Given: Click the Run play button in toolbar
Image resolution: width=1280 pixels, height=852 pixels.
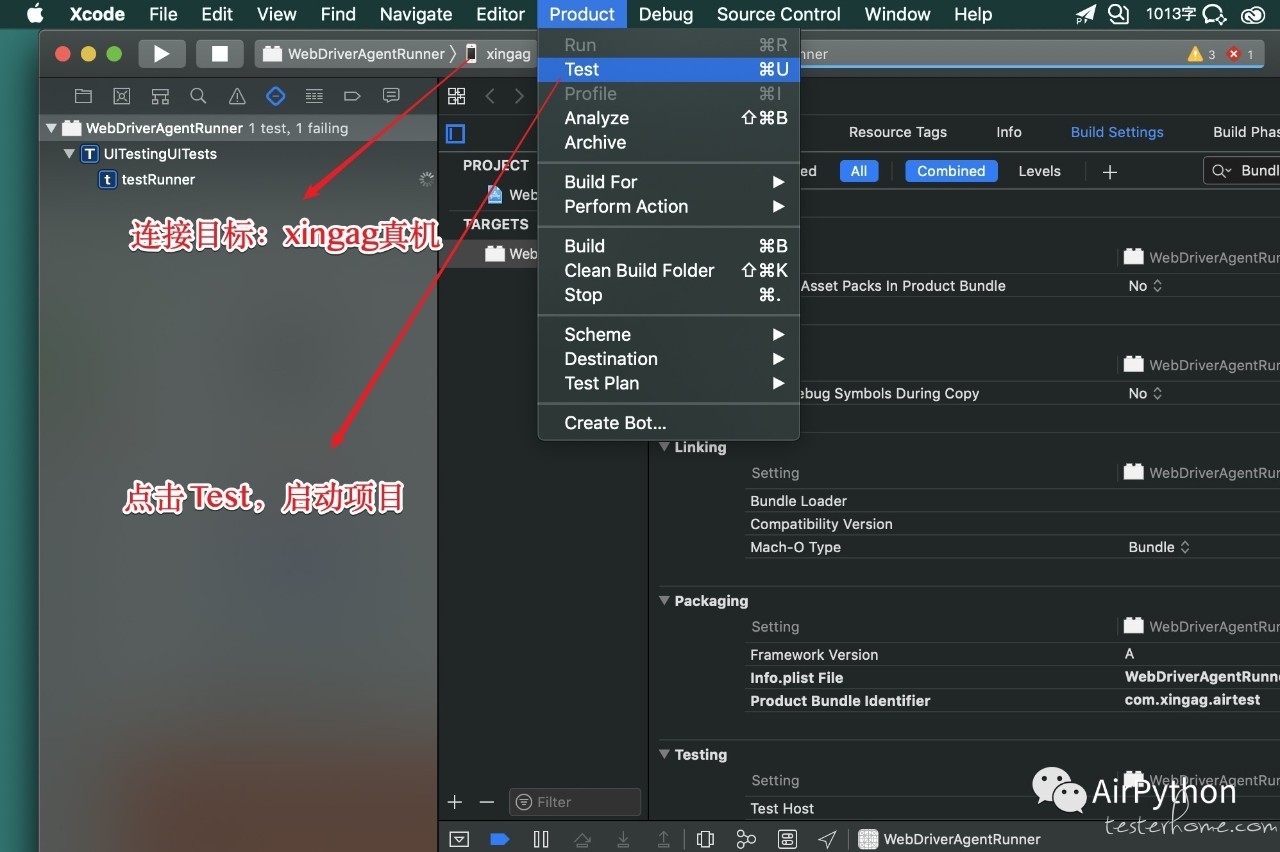Looking at the screenshot, I should tap(162, 54).
